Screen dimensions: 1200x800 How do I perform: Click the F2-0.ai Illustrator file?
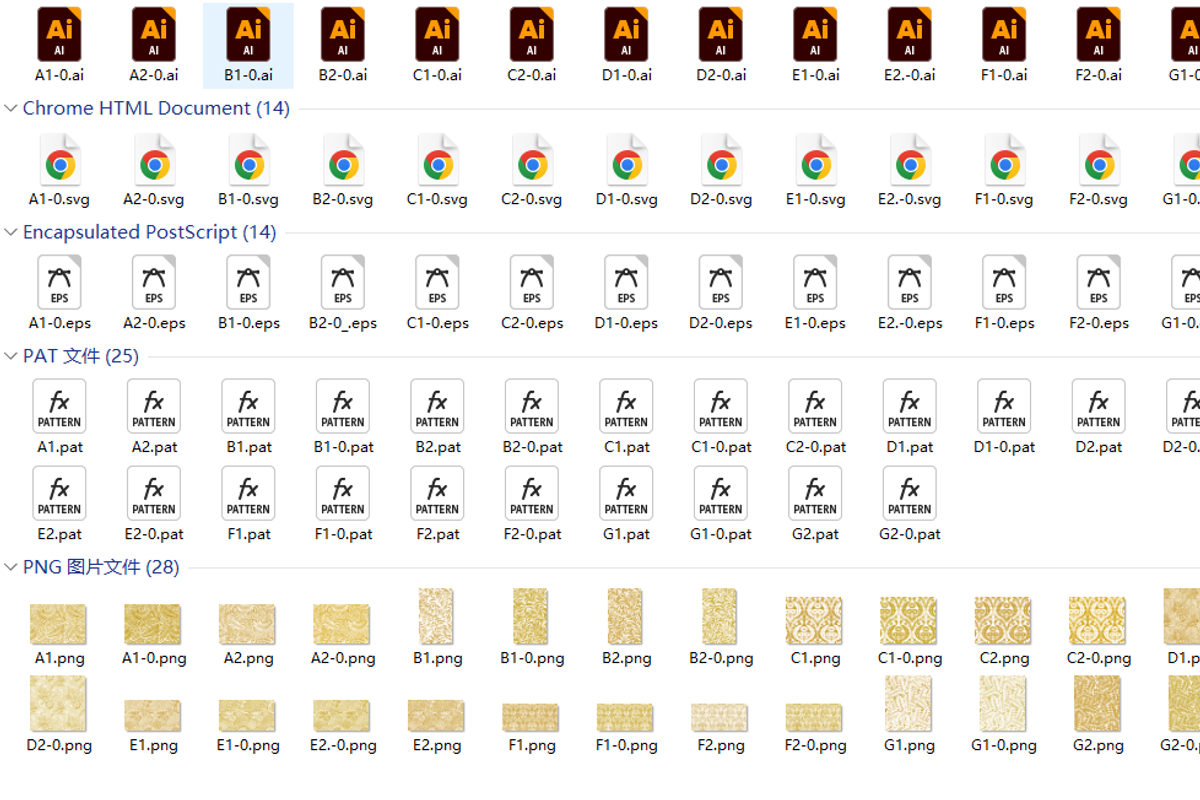[x=1098, y=45]
